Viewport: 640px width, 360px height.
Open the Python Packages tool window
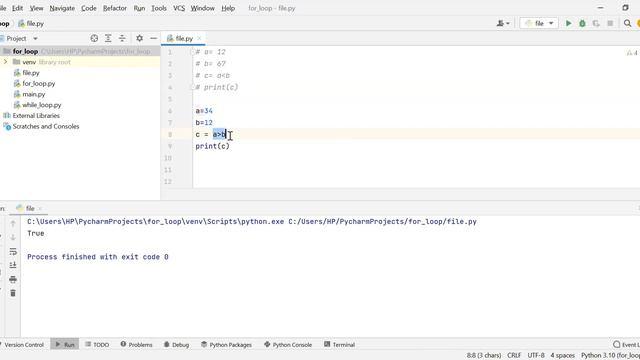pos(226,344)
